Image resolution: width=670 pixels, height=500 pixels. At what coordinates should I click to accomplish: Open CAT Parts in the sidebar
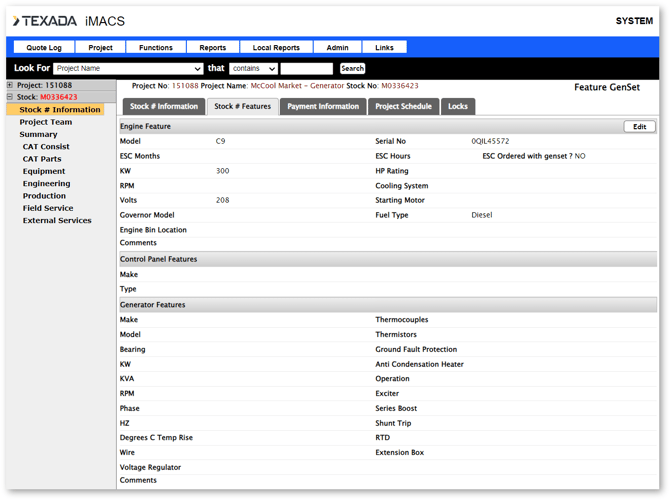pyautogui.click(x=42, y=159)
